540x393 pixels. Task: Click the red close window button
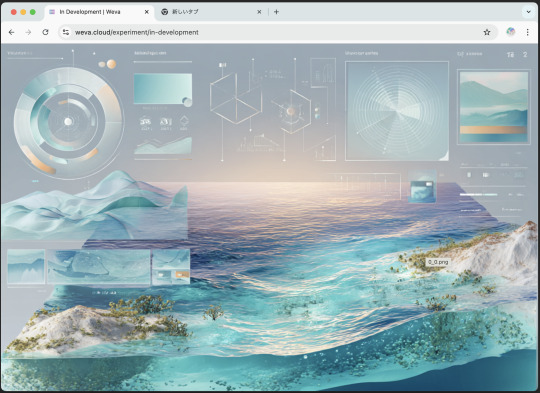(14, 12)
